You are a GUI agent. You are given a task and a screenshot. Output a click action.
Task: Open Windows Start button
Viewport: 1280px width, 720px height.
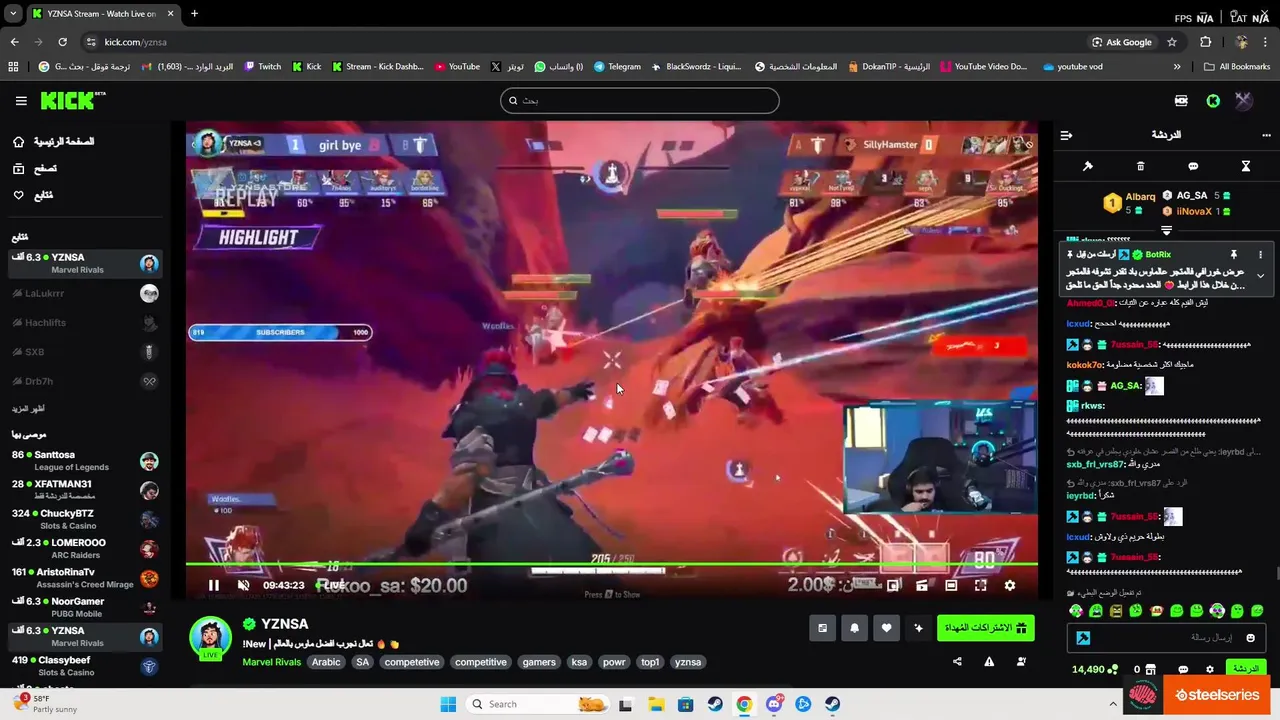coord(447,704)
